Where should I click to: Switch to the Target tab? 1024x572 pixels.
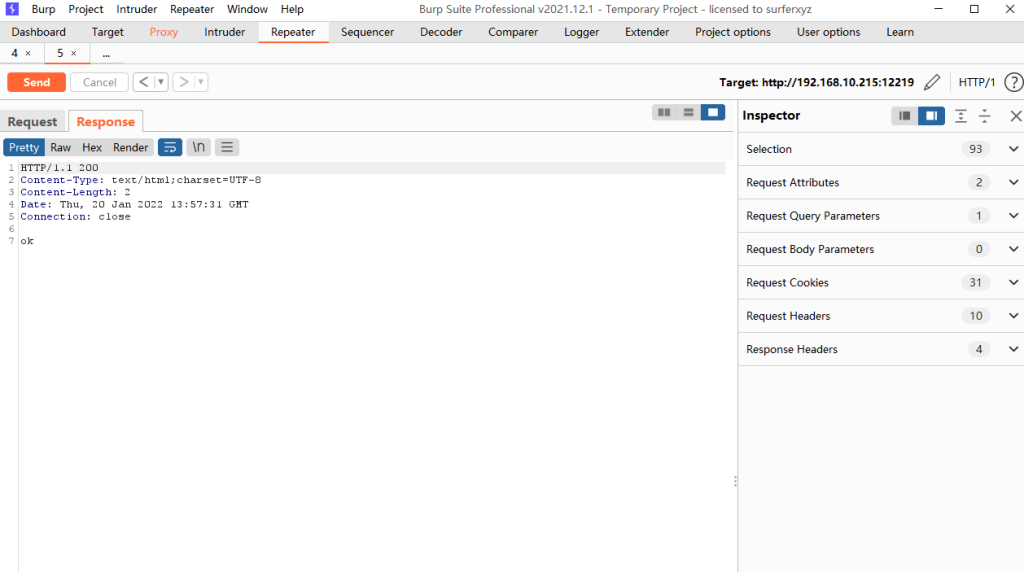click(107, 32)
